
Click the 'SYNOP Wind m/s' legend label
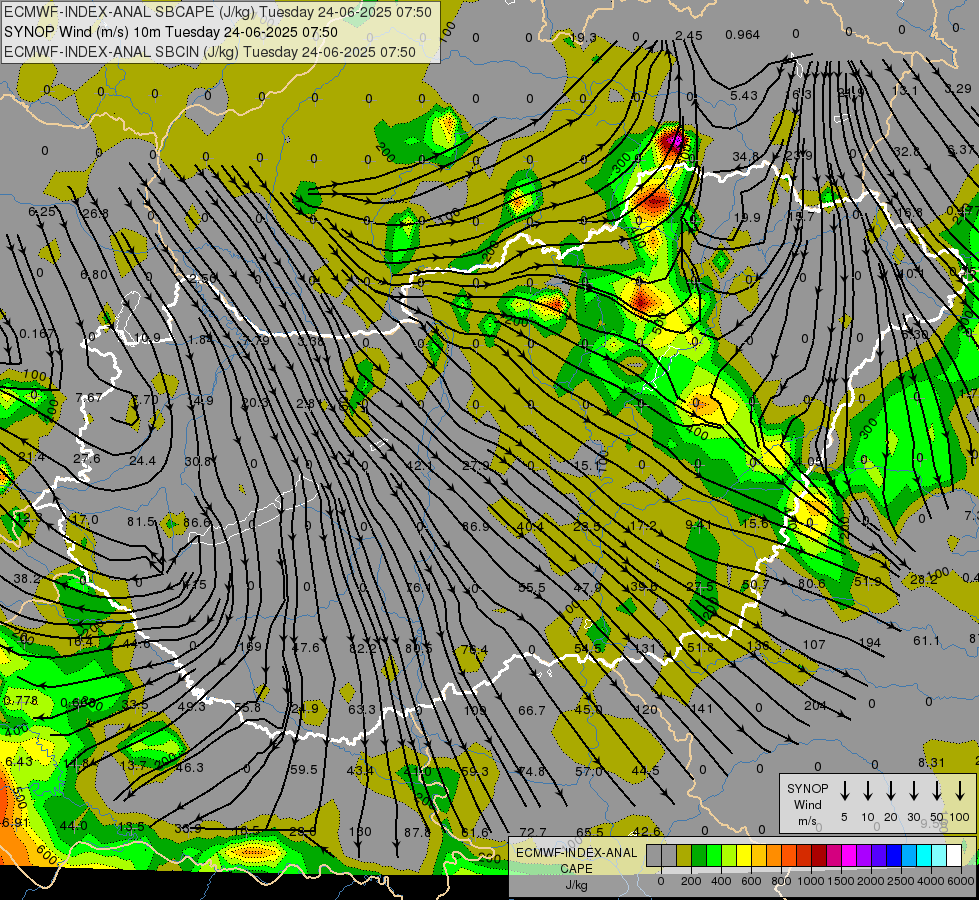coord(807,804)
